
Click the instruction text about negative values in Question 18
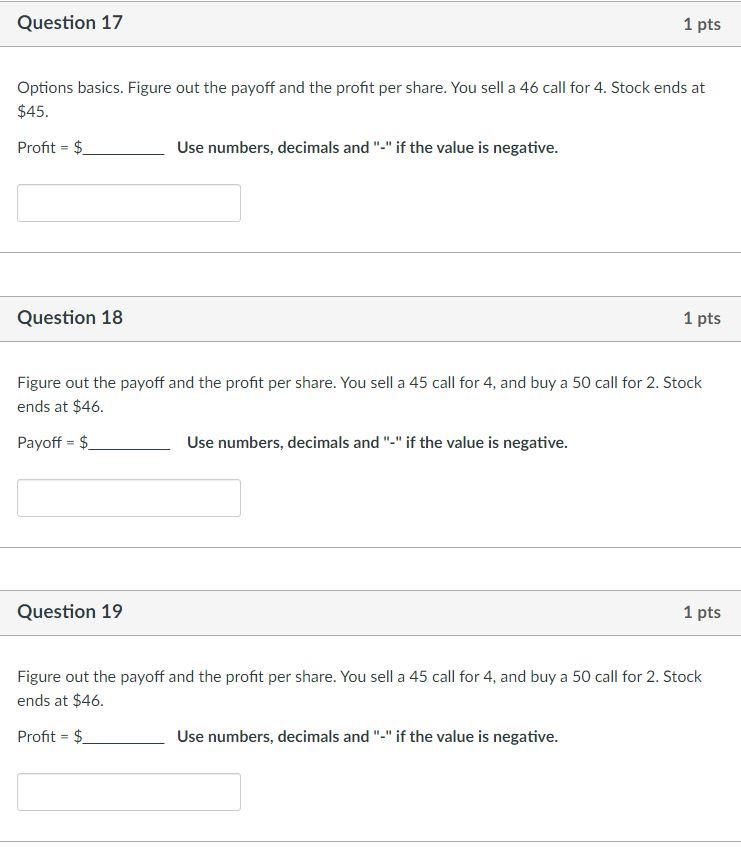377,441
